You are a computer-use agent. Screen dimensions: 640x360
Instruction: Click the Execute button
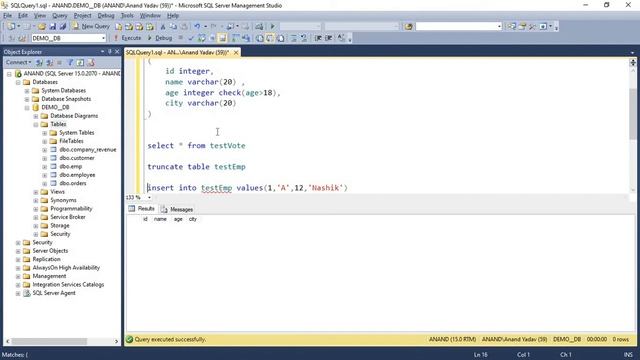pos(127,38)
